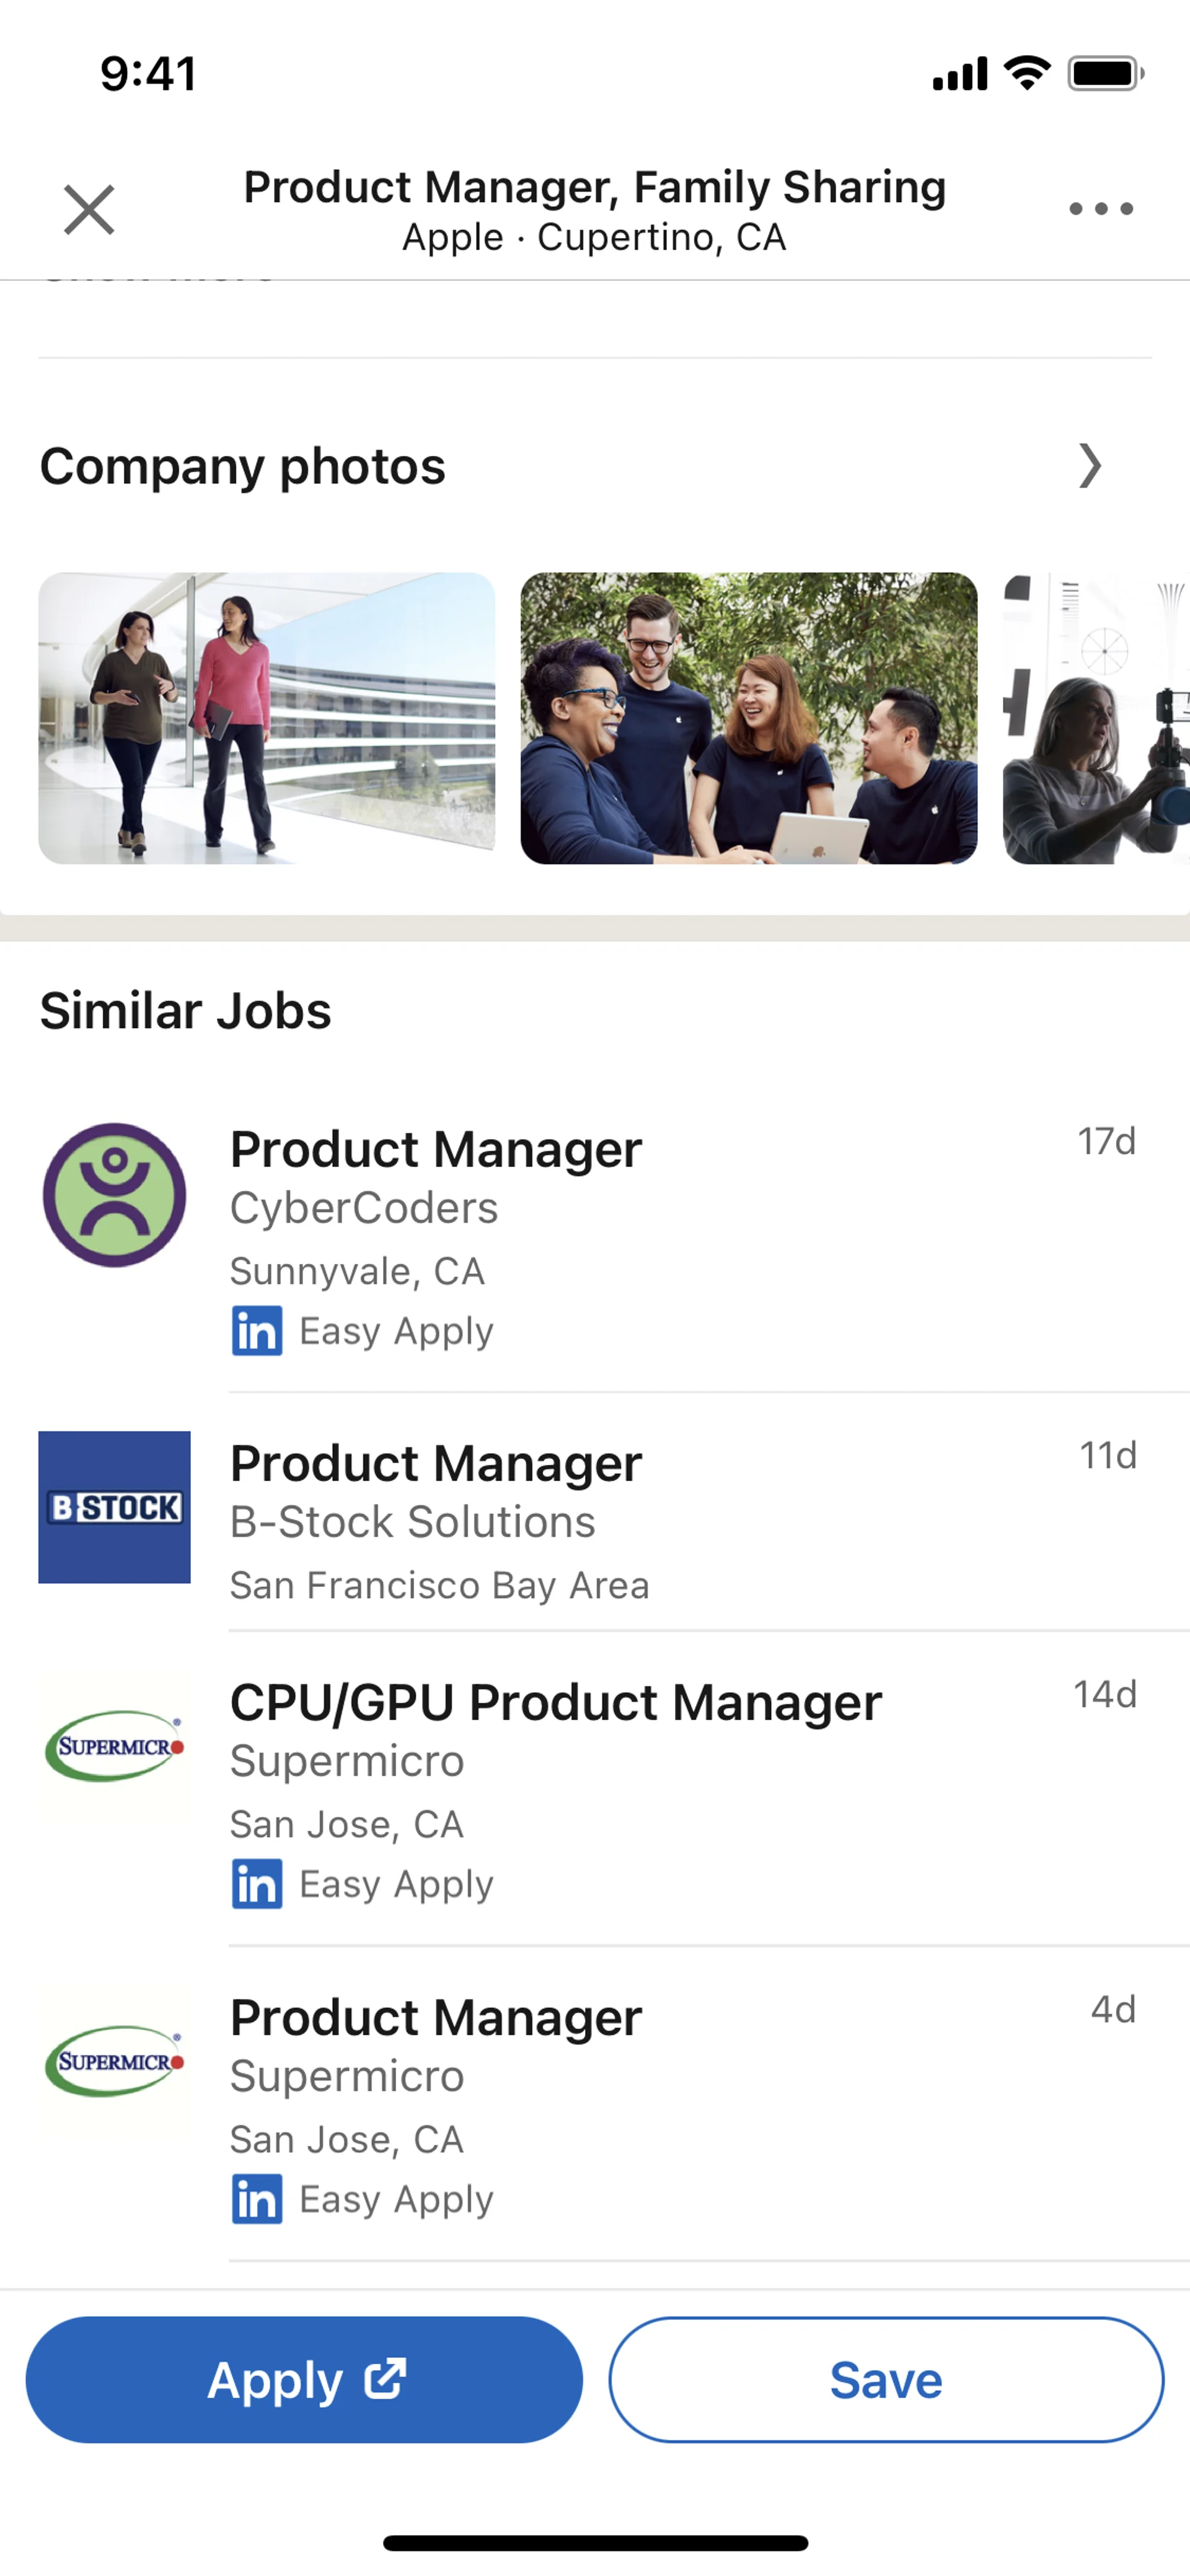View photo of two women walking
This screenshot has width=1190, height=2576.
[x=266, y=718]
